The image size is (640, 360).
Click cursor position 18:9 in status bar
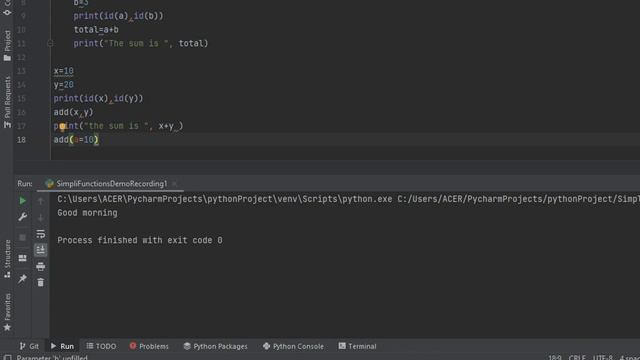coord(554,358)
